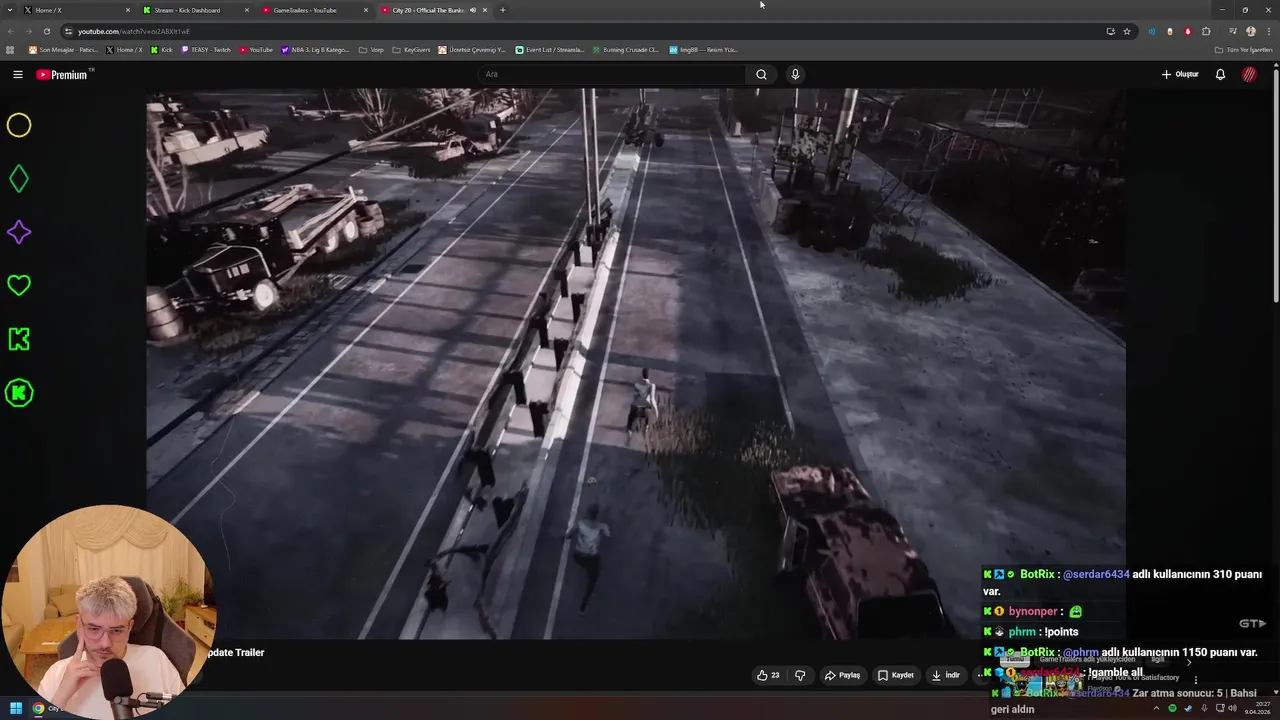Click the Oluştur create button
This screenshot has height=720, width=1280.
tap(1180, 74)
